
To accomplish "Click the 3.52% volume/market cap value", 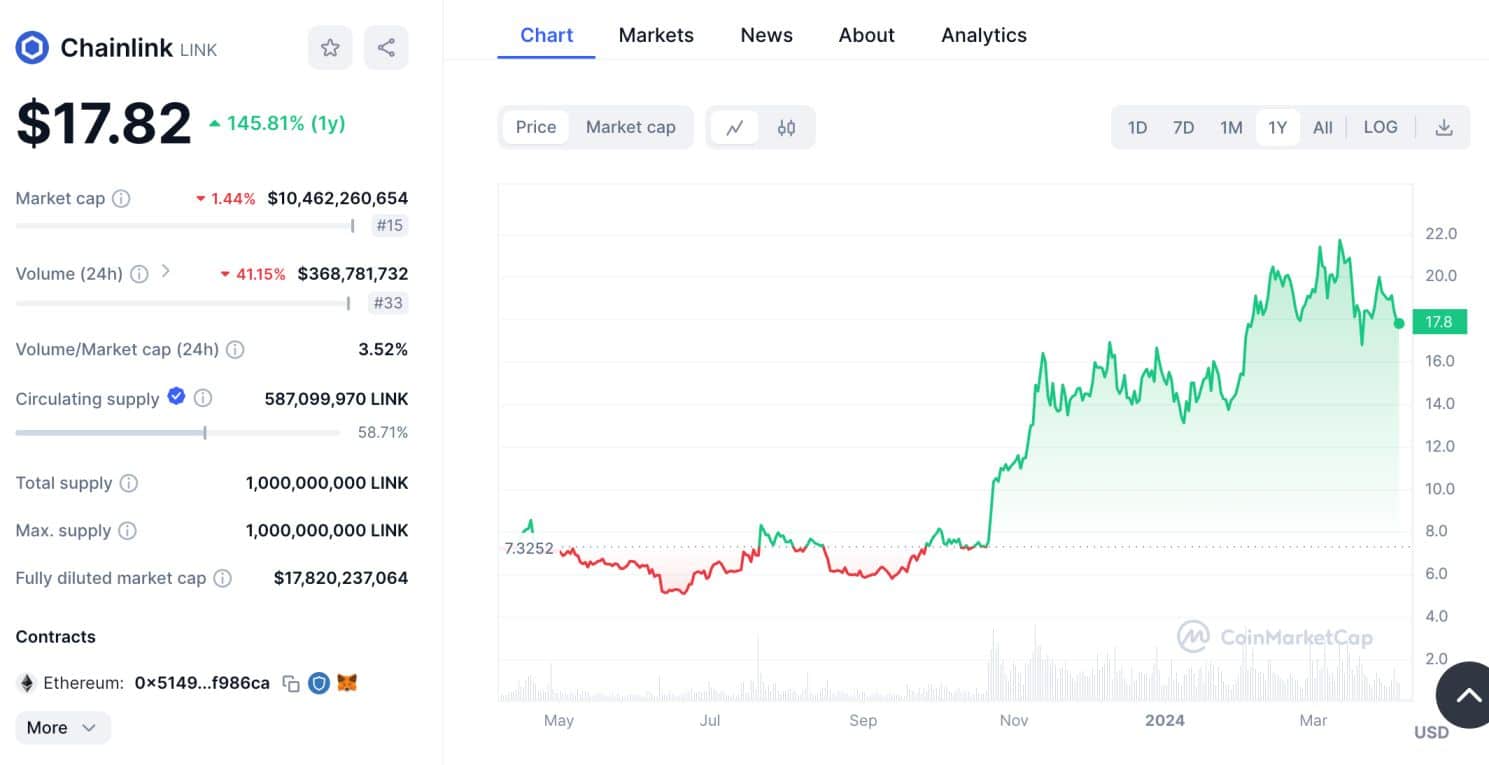I will (383, 349).
